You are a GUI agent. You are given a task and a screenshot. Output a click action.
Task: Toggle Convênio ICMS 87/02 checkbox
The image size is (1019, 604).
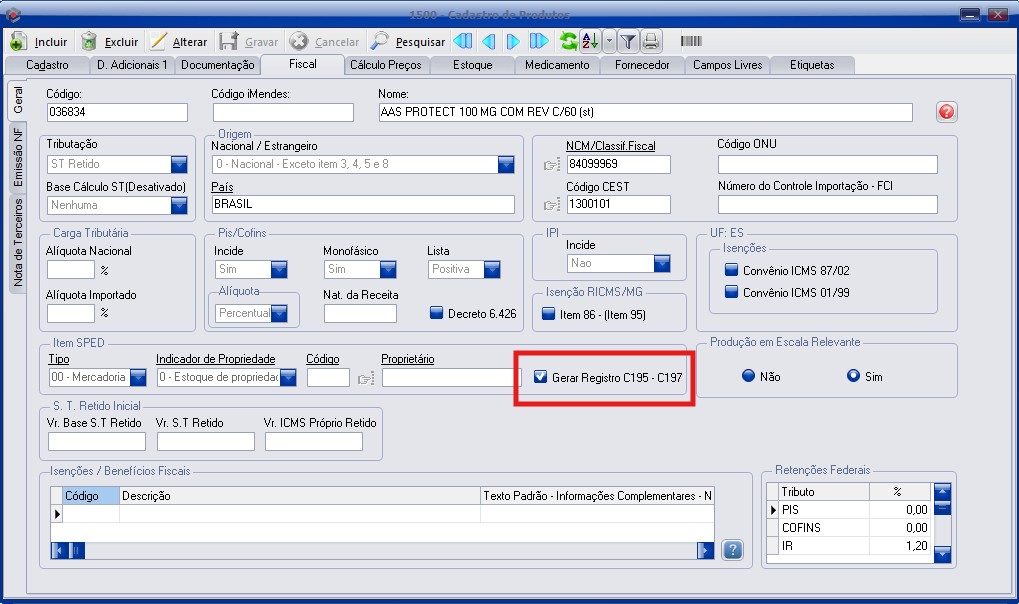(731, 270)
